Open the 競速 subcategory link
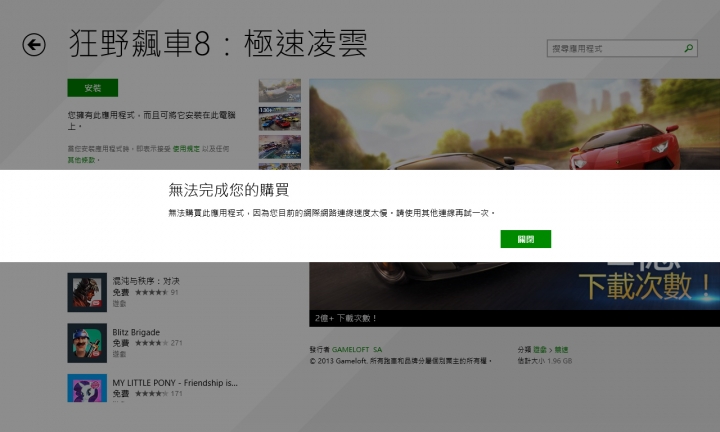 tap(561, 350)
